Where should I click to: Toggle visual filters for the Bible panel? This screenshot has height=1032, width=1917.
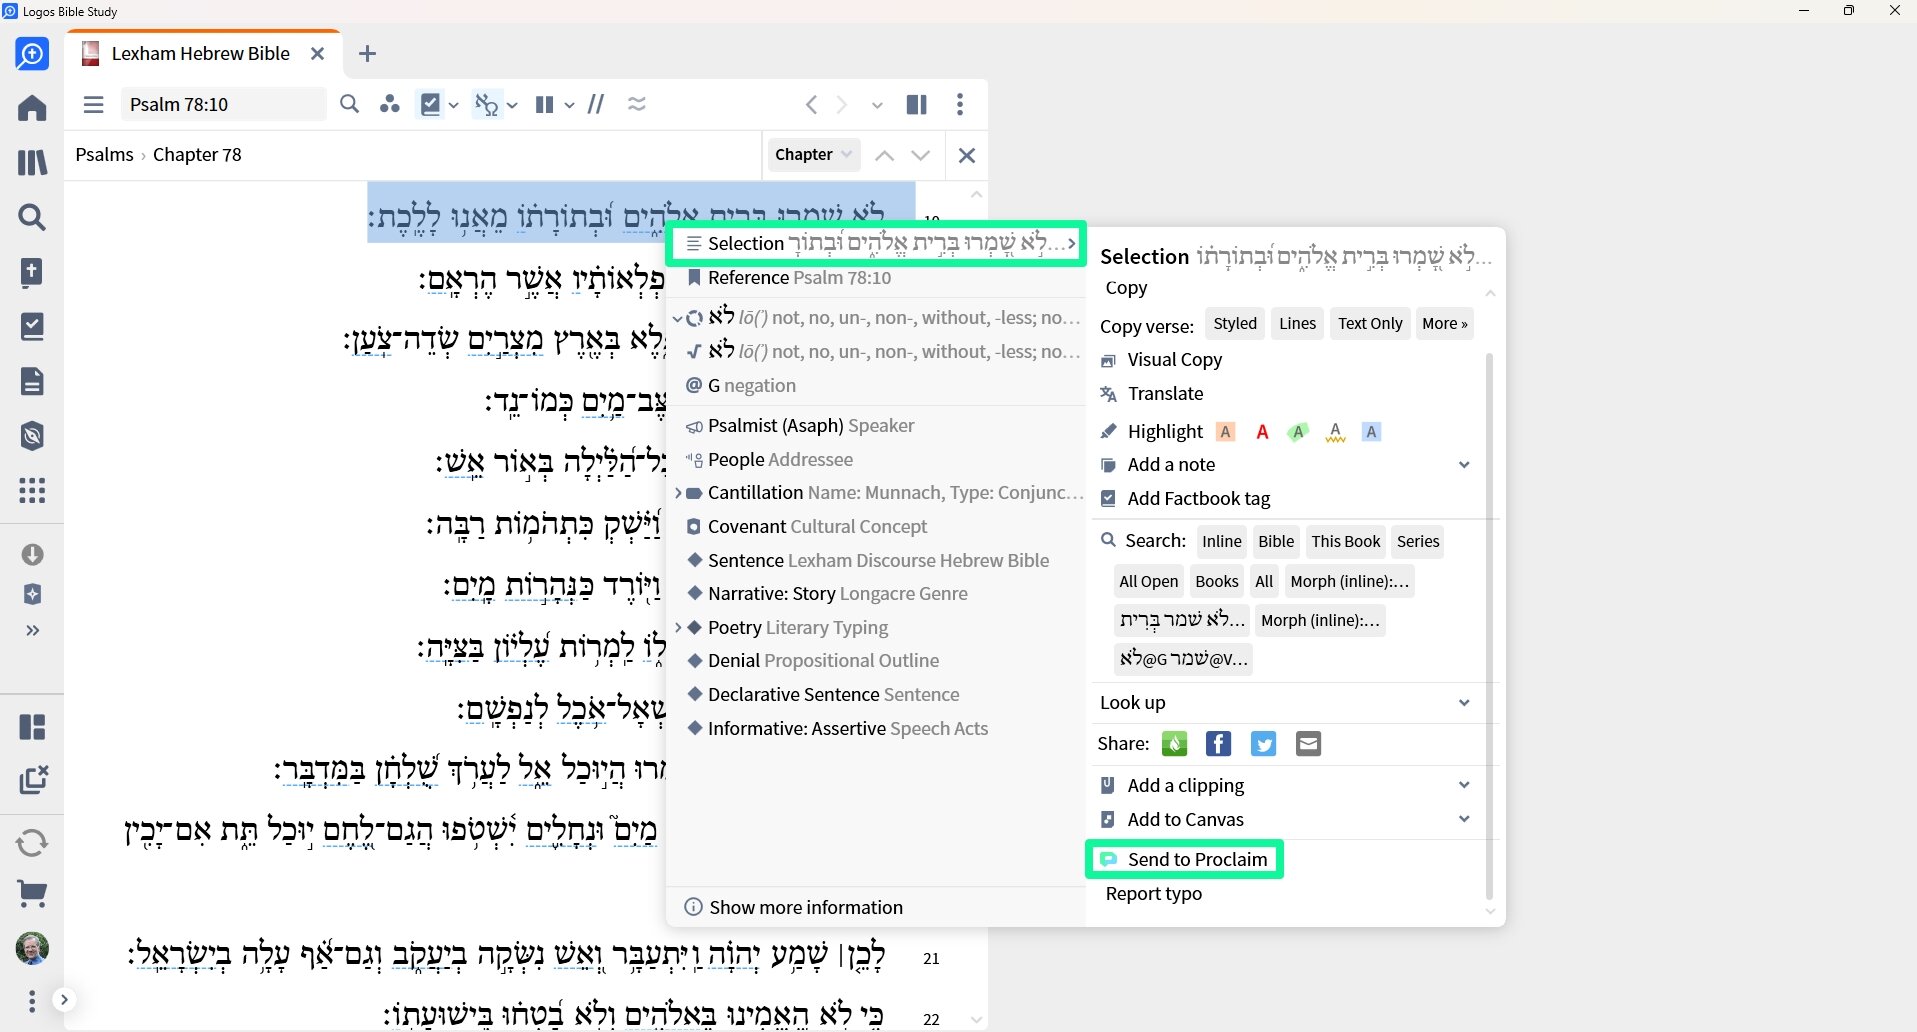click(431, 104)
